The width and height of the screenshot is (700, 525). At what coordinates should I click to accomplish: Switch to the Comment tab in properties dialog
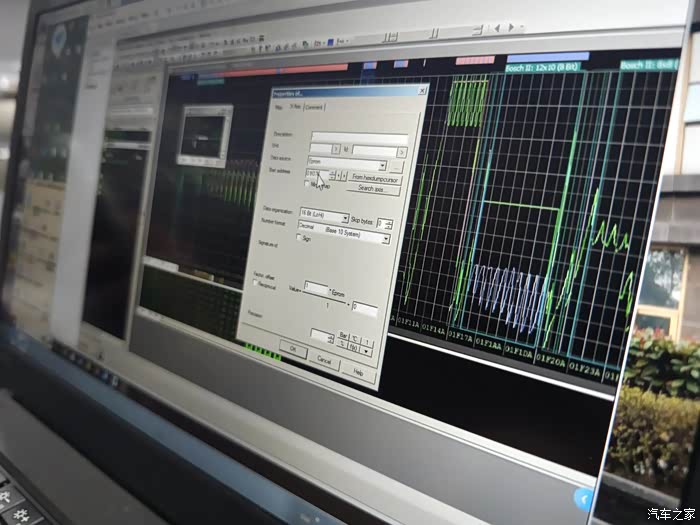tap(314, 108)
